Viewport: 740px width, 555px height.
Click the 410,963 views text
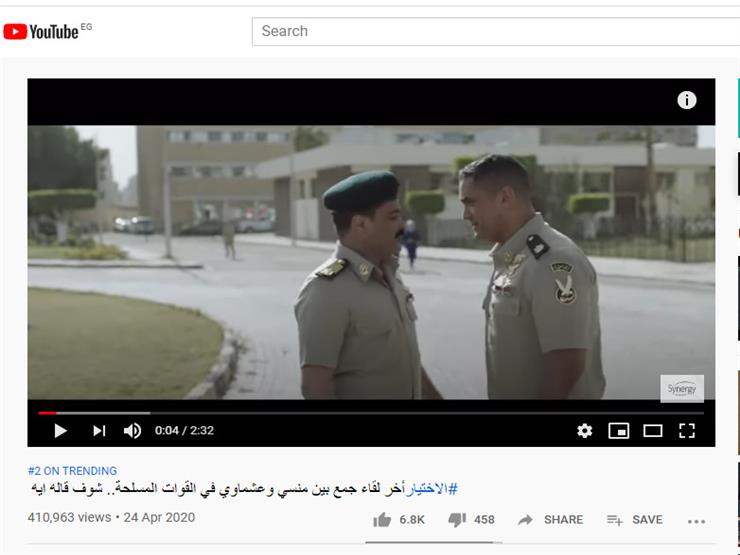click(x=69, y=517)
